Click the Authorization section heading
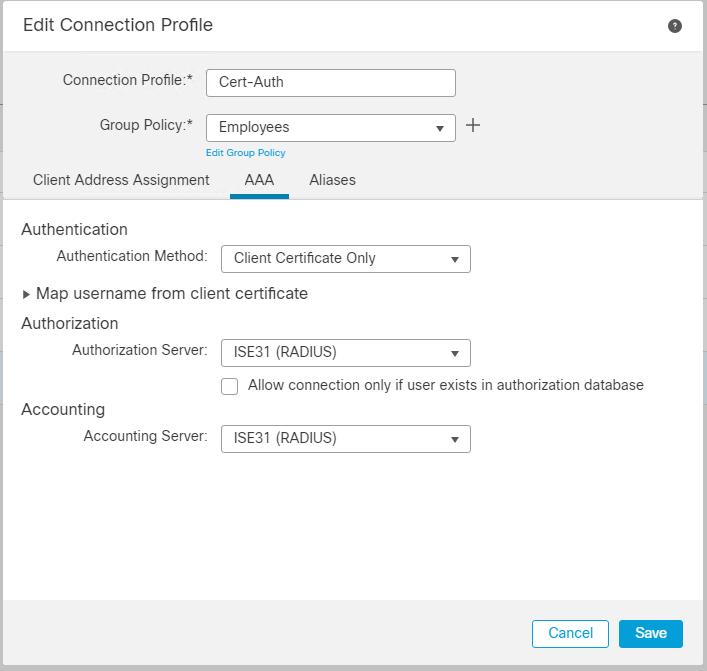 [x=70, y=324]
